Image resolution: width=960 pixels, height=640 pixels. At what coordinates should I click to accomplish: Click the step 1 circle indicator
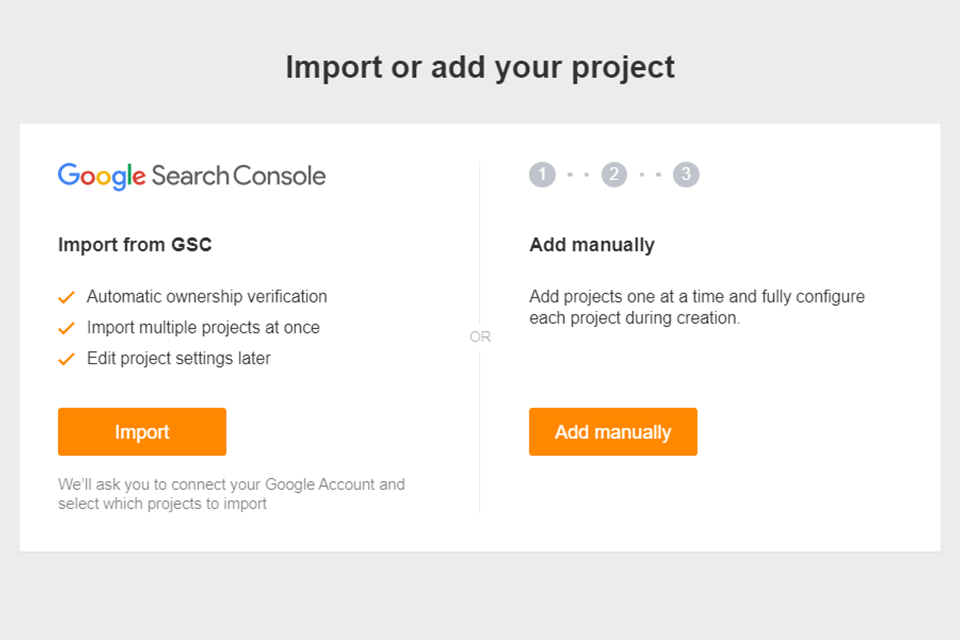542,175
